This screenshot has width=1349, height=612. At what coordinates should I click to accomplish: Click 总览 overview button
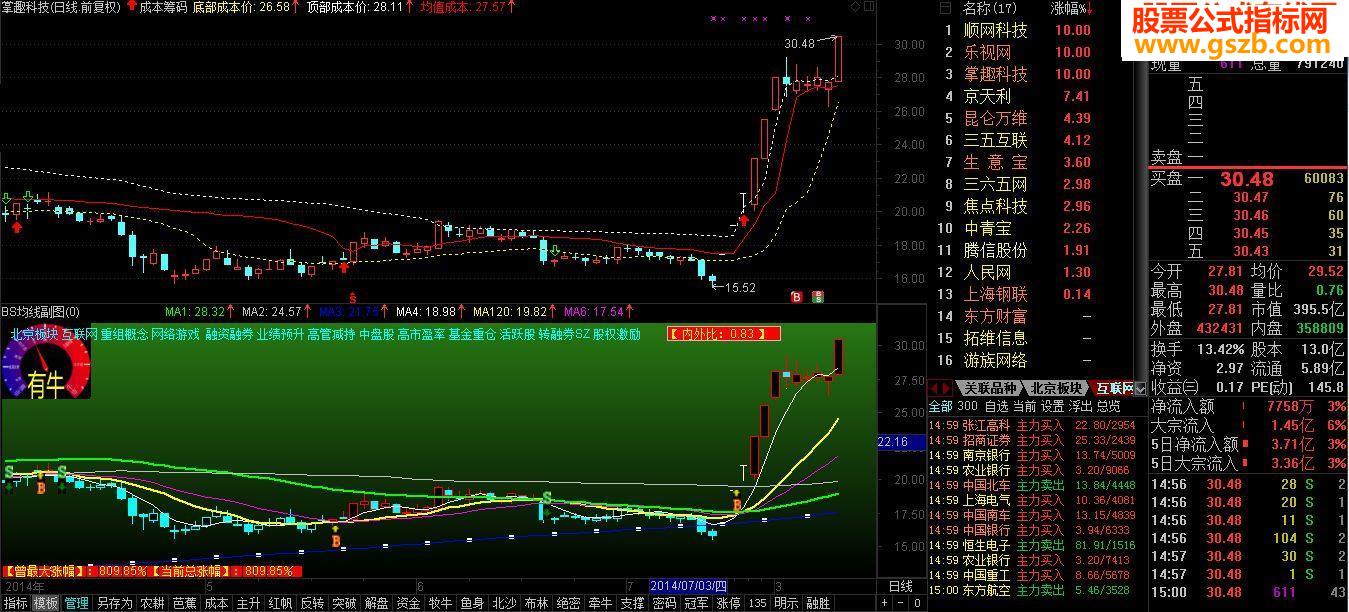point(1108,406)
